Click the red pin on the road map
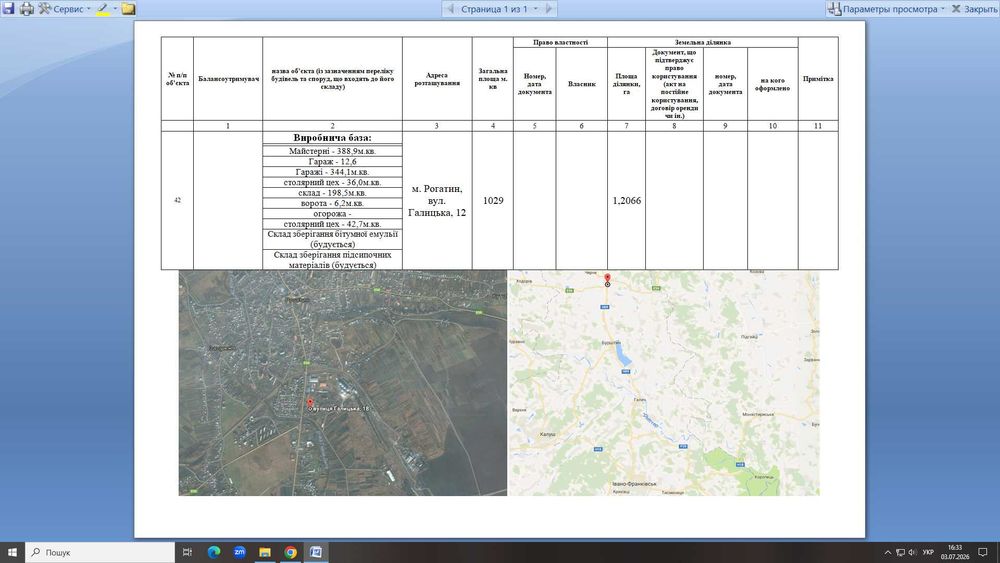The width and height of the screenshot is (1000, 563). click(607, 278)
